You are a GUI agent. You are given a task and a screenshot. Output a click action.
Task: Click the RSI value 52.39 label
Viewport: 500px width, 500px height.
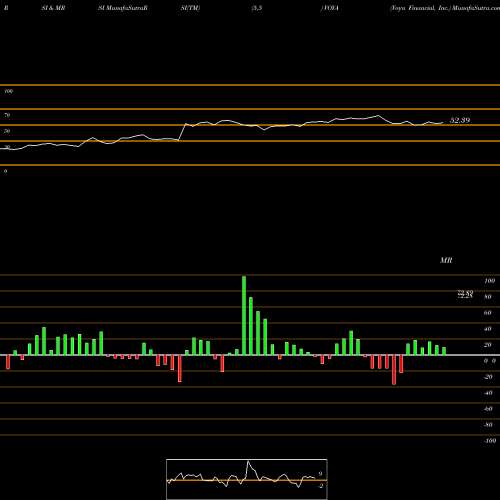point(460,120)
